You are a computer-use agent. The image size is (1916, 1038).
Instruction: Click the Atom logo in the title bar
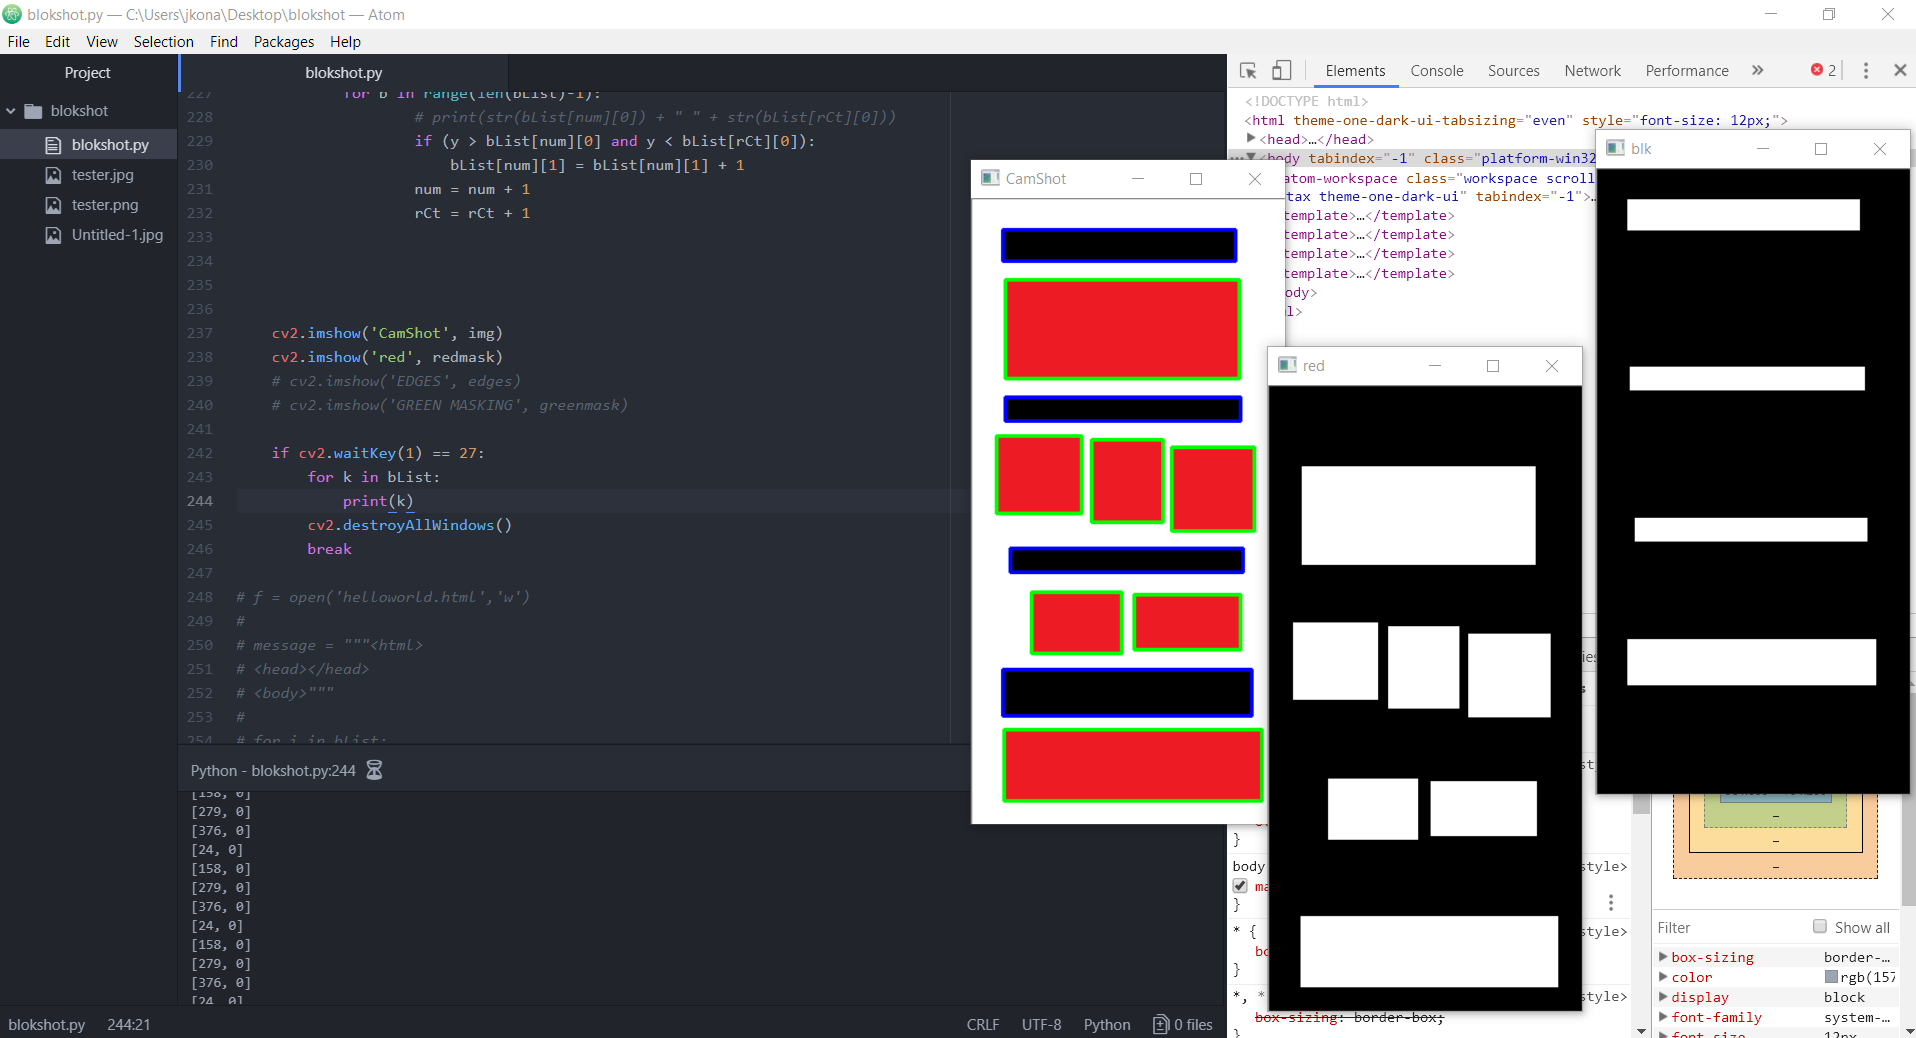pos(12,14)
